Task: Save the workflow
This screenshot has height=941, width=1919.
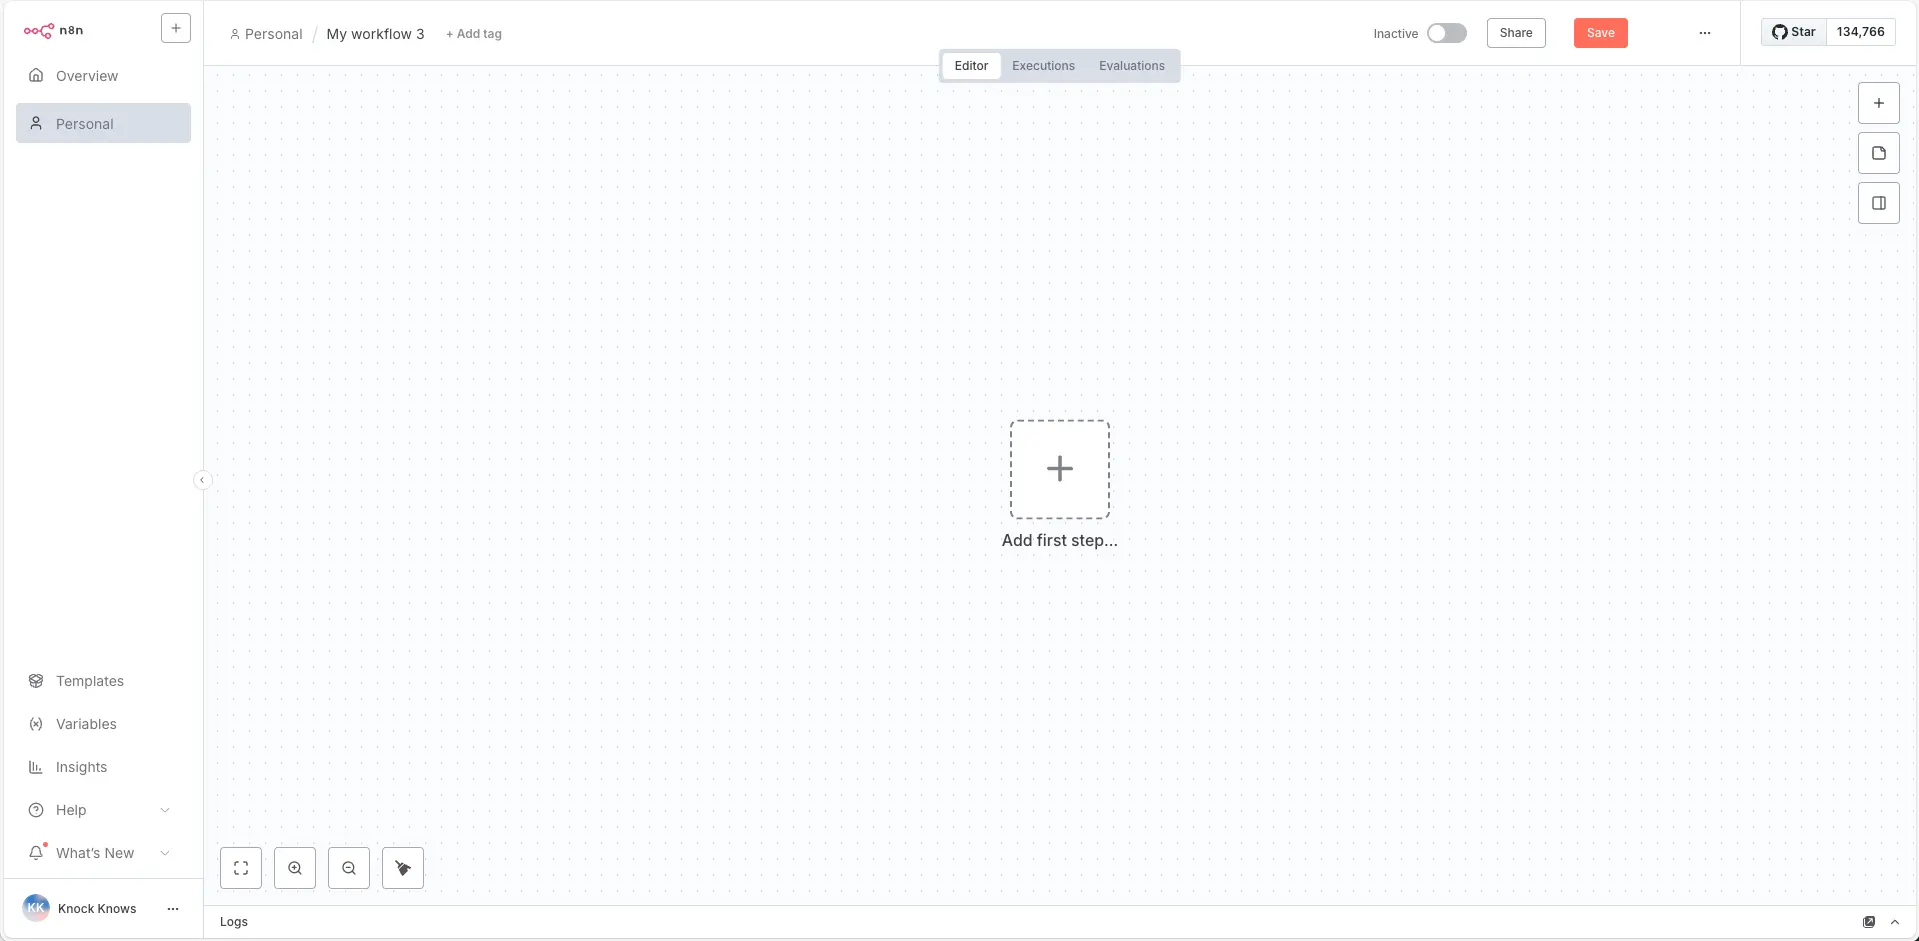Action: pos(1600,32)
